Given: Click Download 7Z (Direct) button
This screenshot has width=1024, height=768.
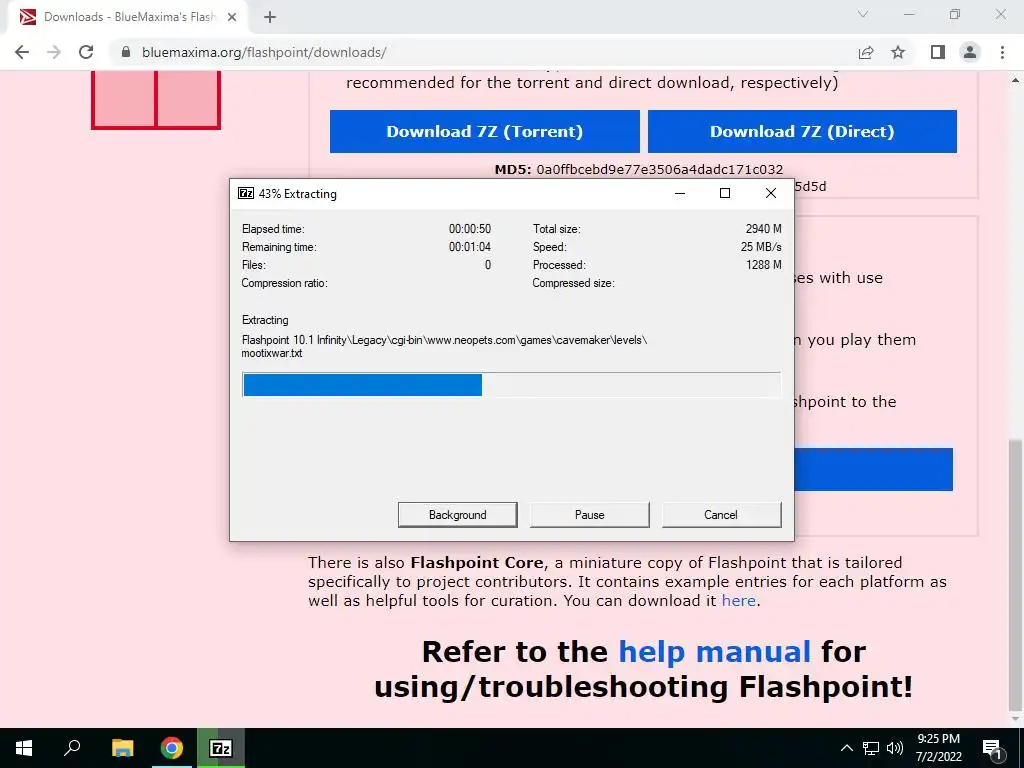Looking at the screenshot, I should click(x=802, y=131).
